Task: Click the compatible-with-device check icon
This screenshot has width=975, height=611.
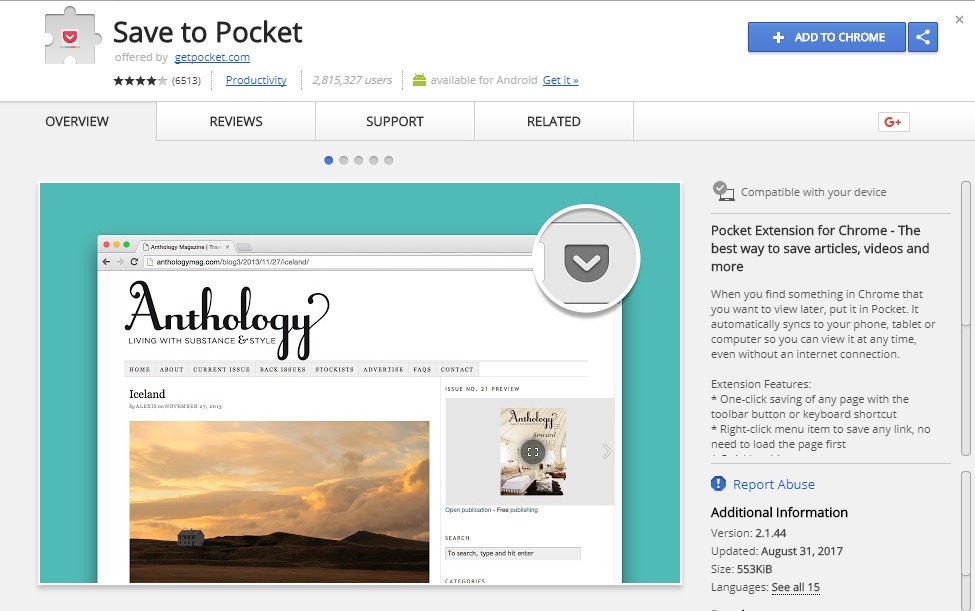Action: point(723,191)
